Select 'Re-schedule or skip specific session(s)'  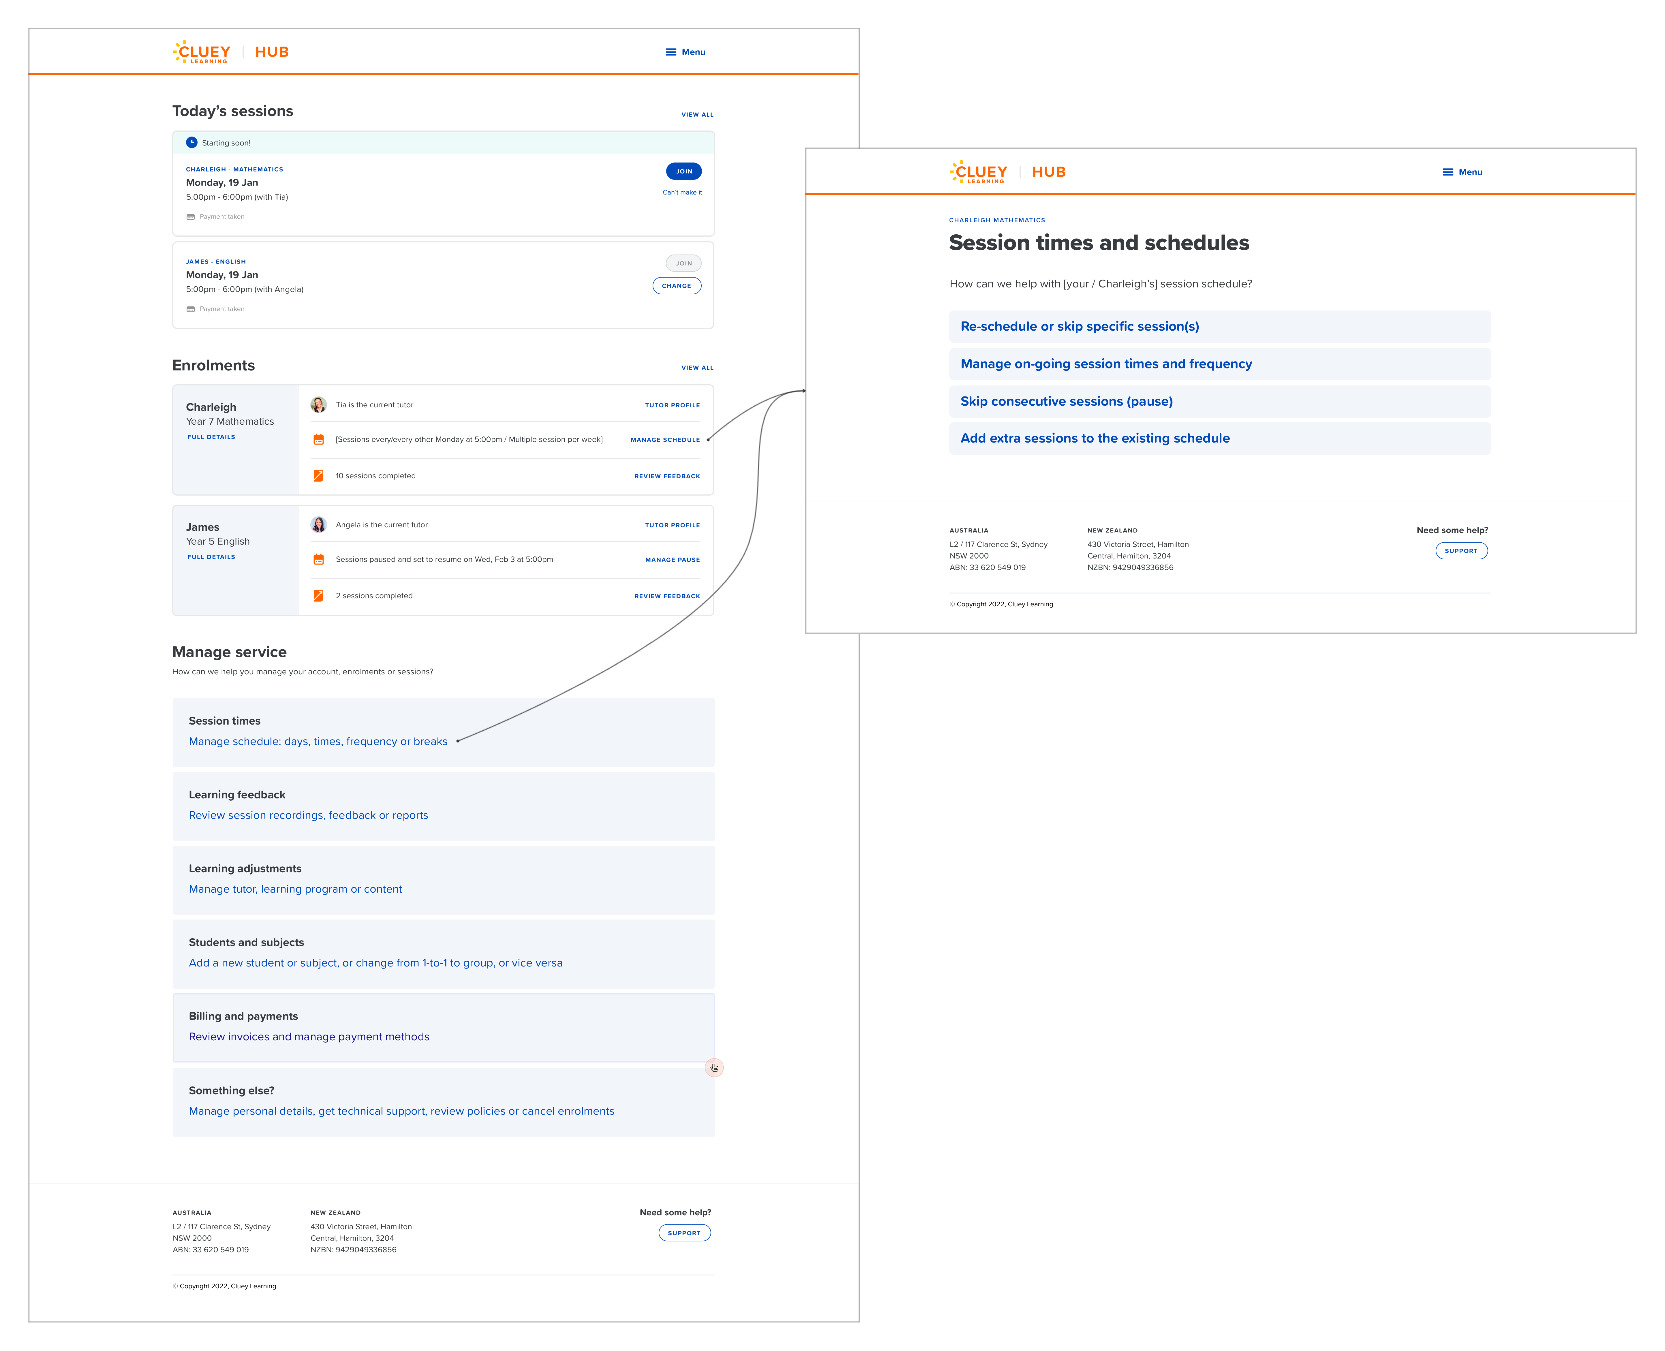pos(1219,327)
